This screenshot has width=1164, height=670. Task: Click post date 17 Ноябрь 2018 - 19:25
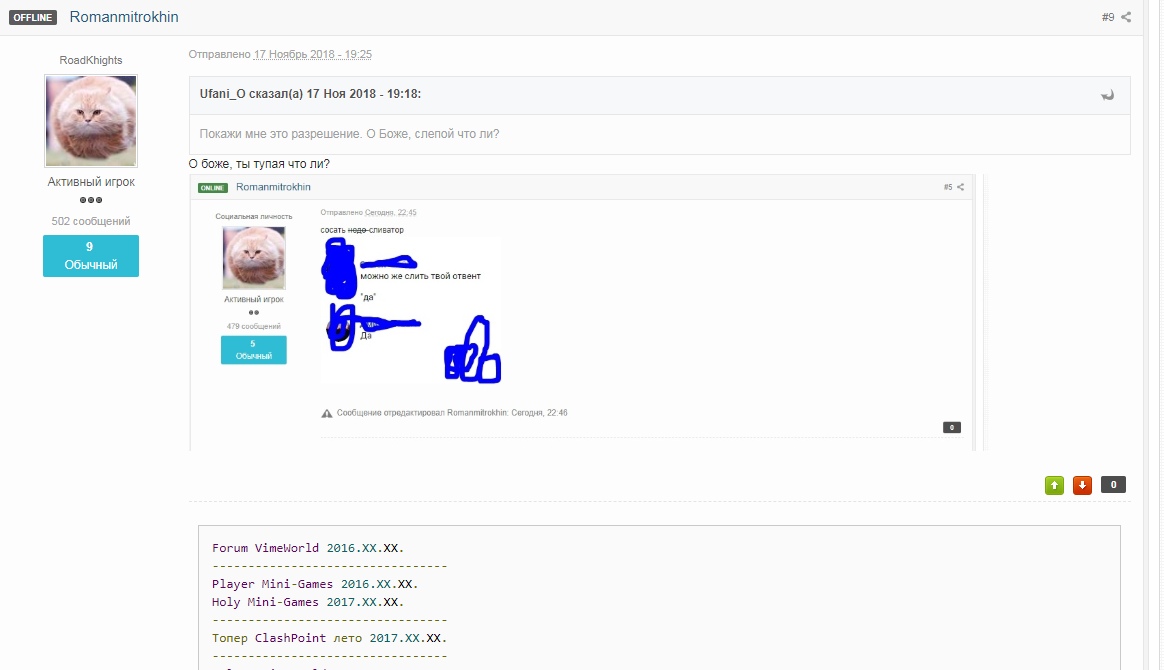(x=313, y=54)
